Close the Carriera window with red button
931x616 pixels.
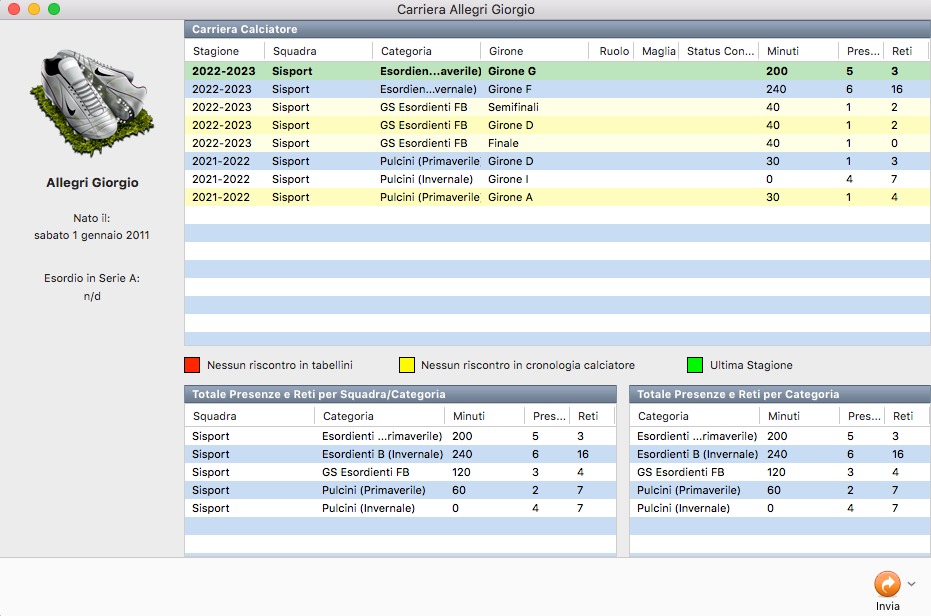(x=14, y=9)
